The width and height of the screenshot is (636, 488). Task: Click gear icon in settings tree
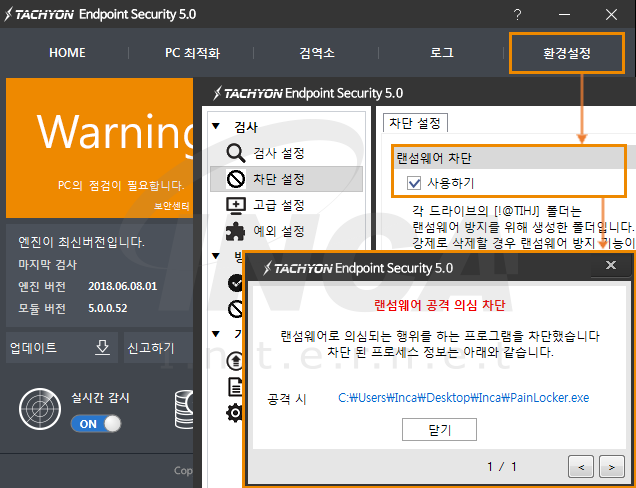click(235, 413)
